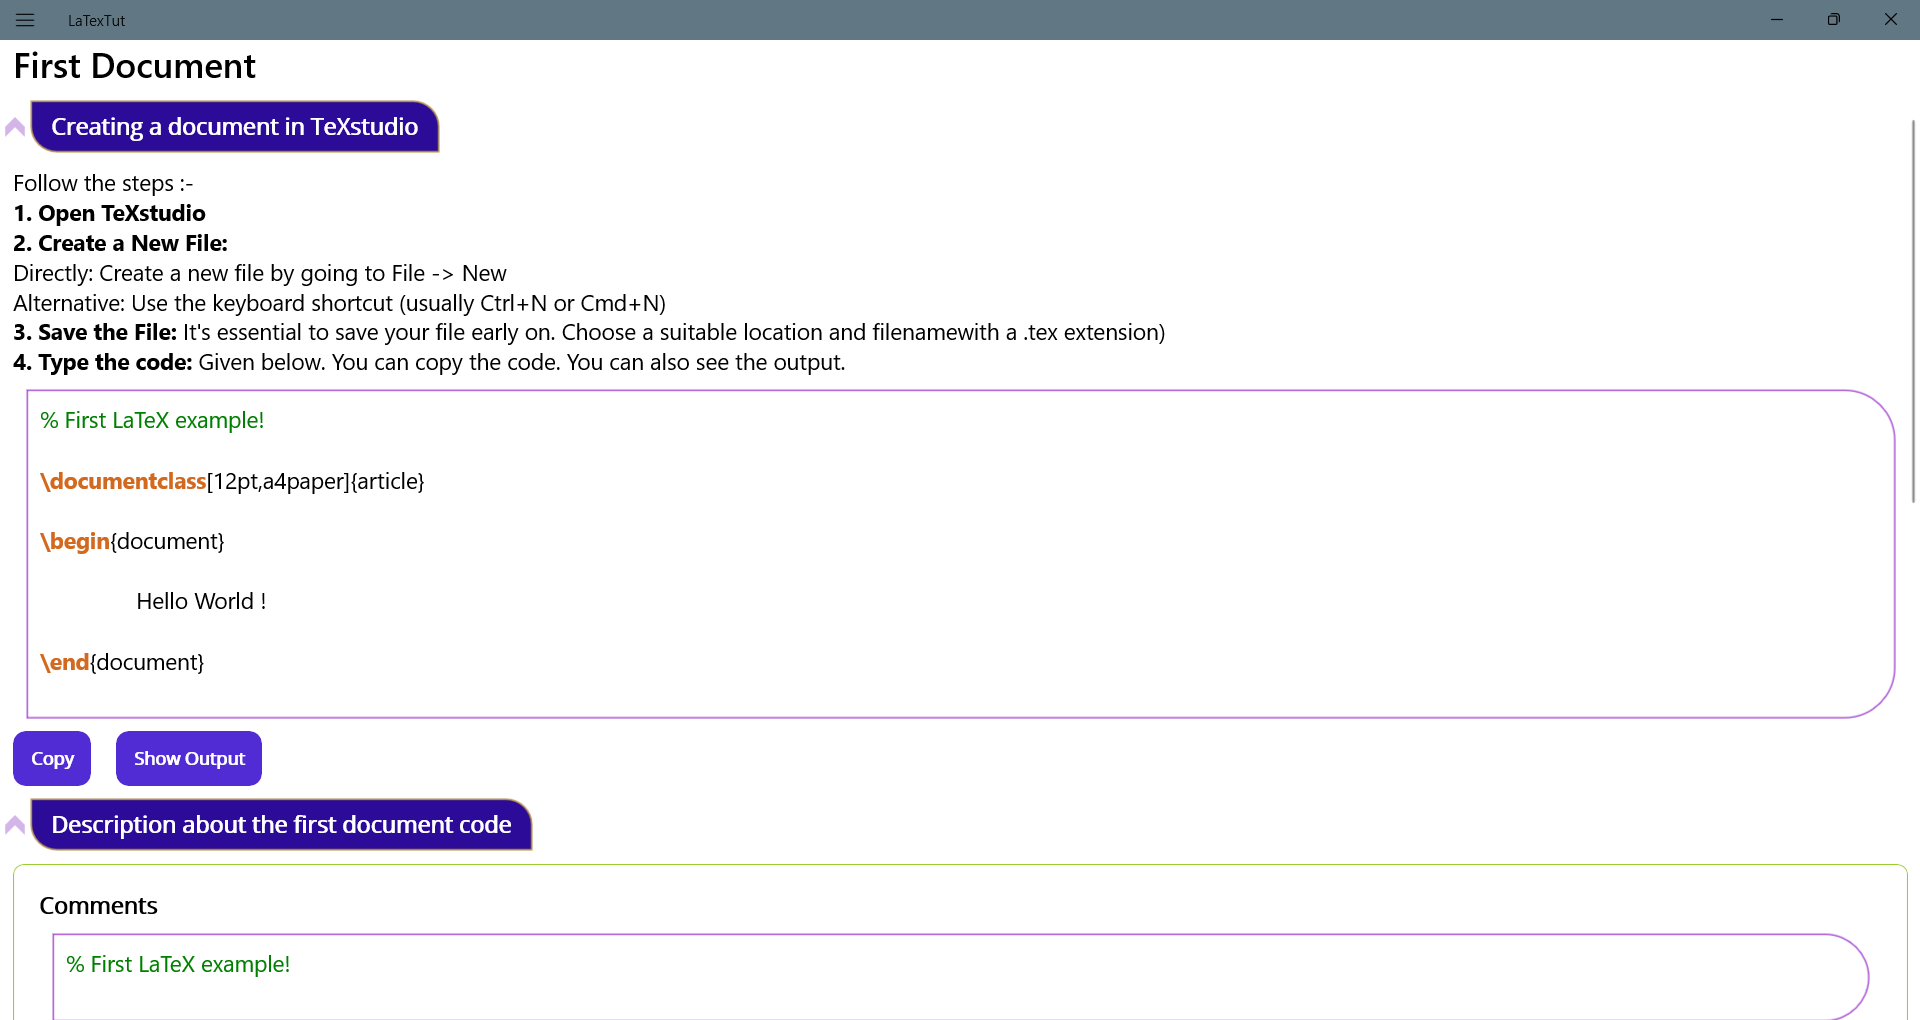Close the LaTexTut window
Image resolution: width=1920 pixels, height=1020 pixels.
point(1891,20)
